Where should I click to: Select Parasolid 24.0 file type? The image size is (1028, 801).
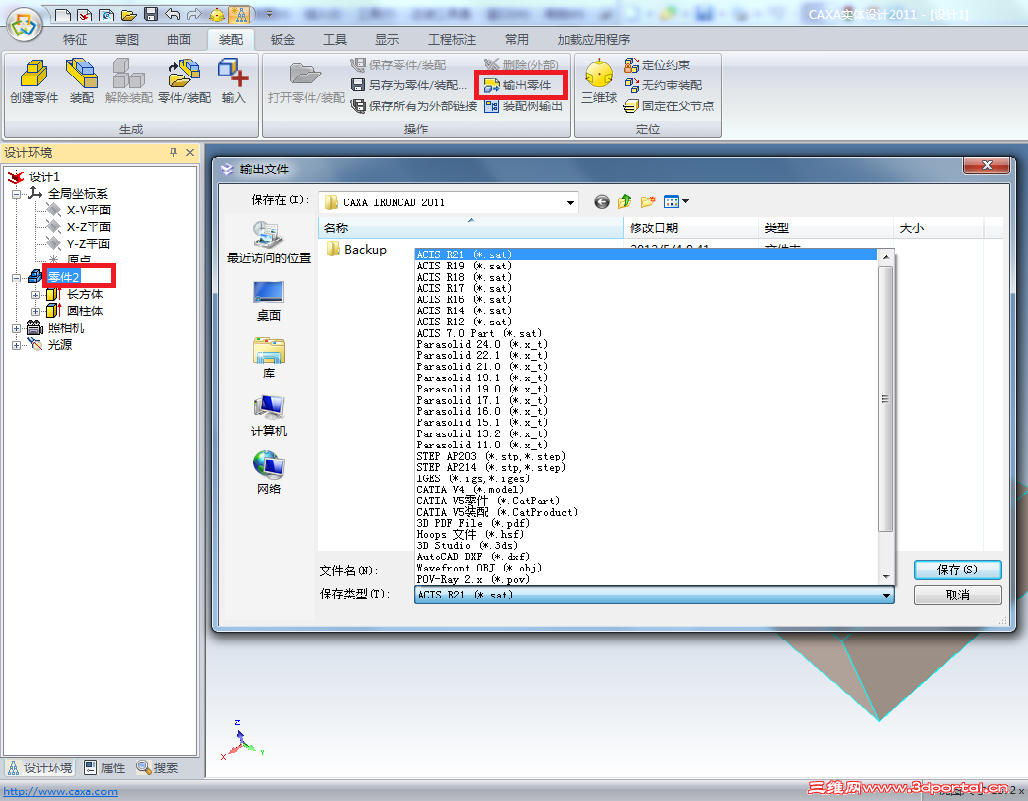click(x=482, y=344)
